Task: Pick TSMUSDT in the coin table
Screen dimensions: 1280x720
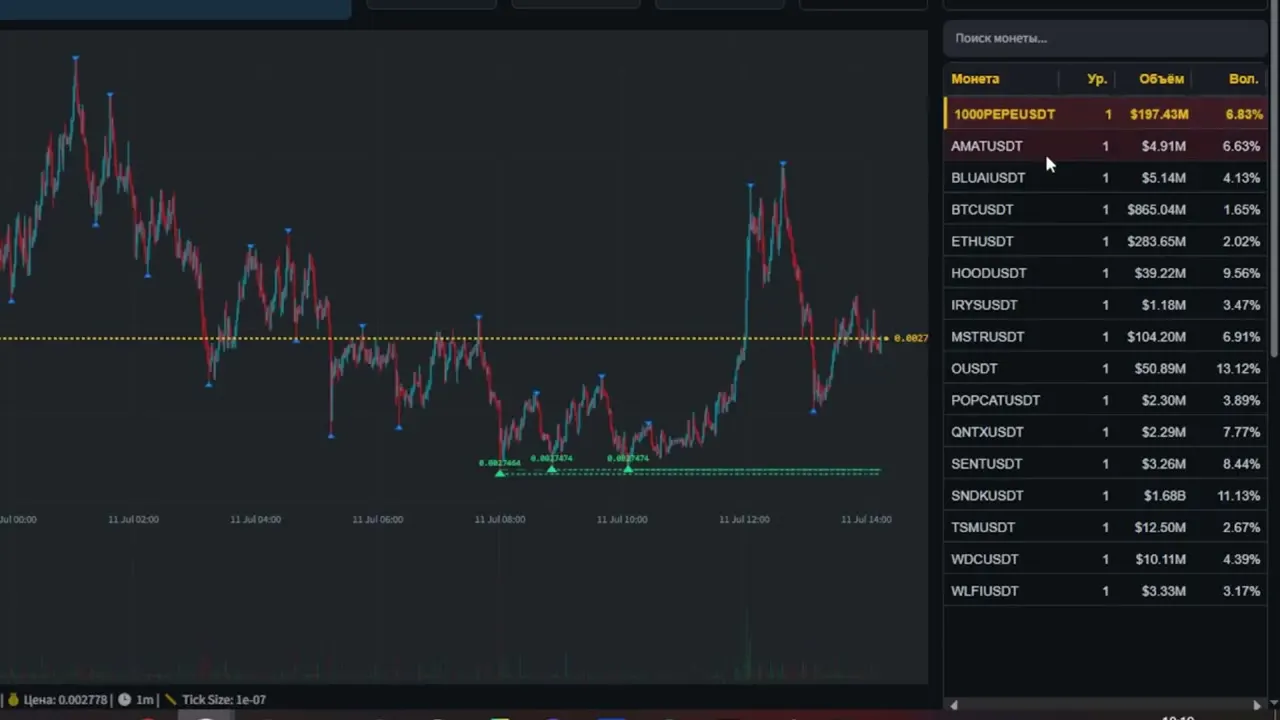Action: [1105, 527]
